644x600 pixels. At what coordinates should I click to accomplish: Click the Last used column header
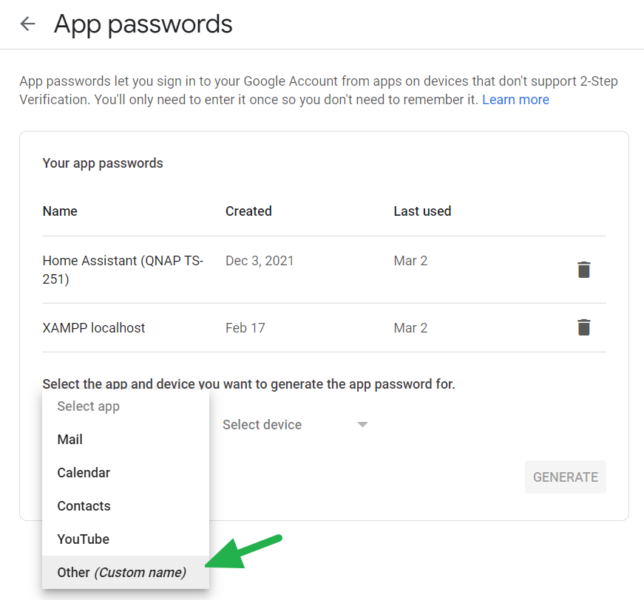(422, 211)
